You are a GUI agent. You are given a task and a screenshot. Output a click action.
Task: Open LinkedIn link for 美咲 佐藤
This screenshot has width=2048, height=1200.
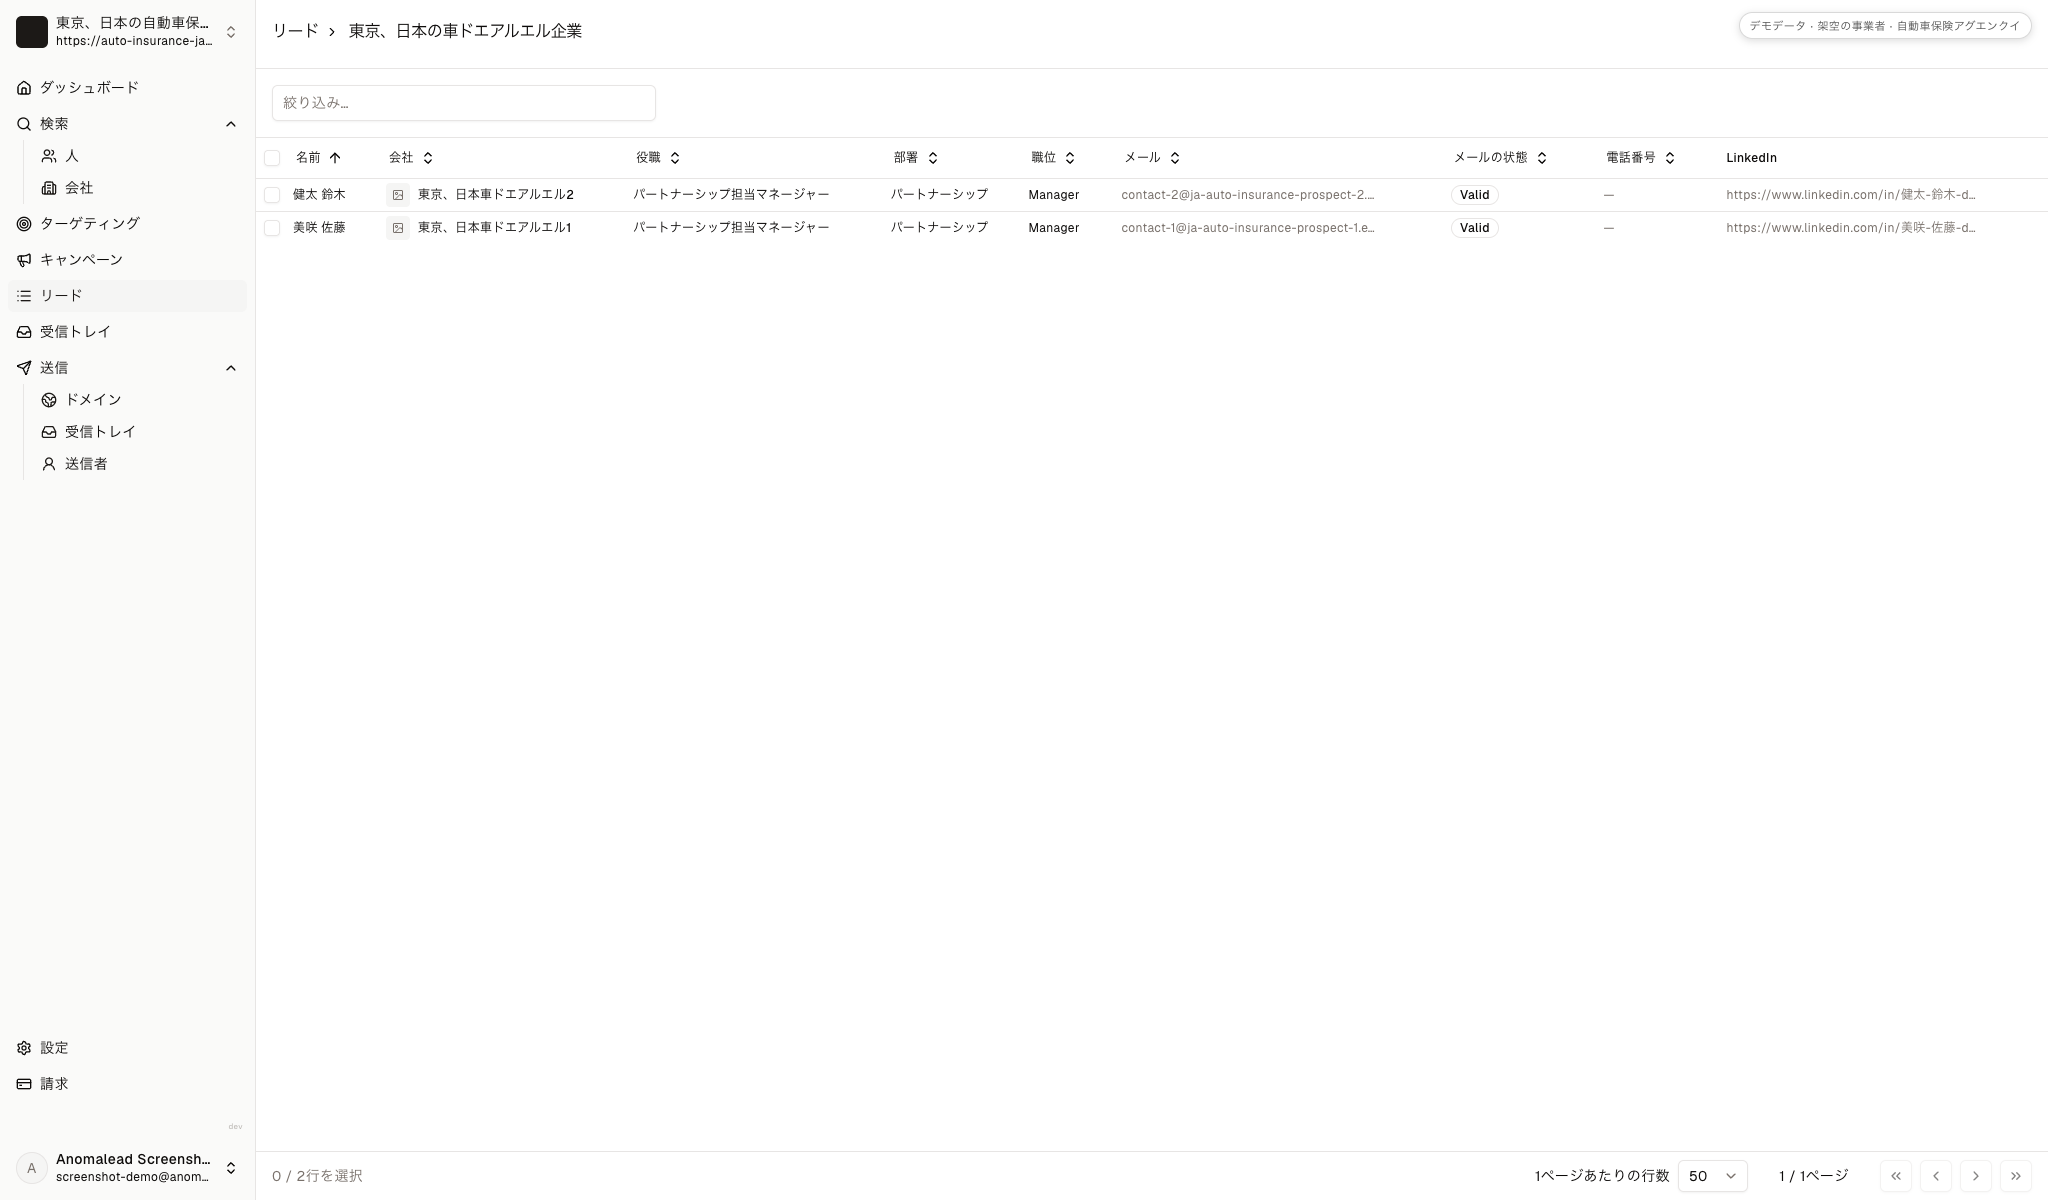[1850, 228]
